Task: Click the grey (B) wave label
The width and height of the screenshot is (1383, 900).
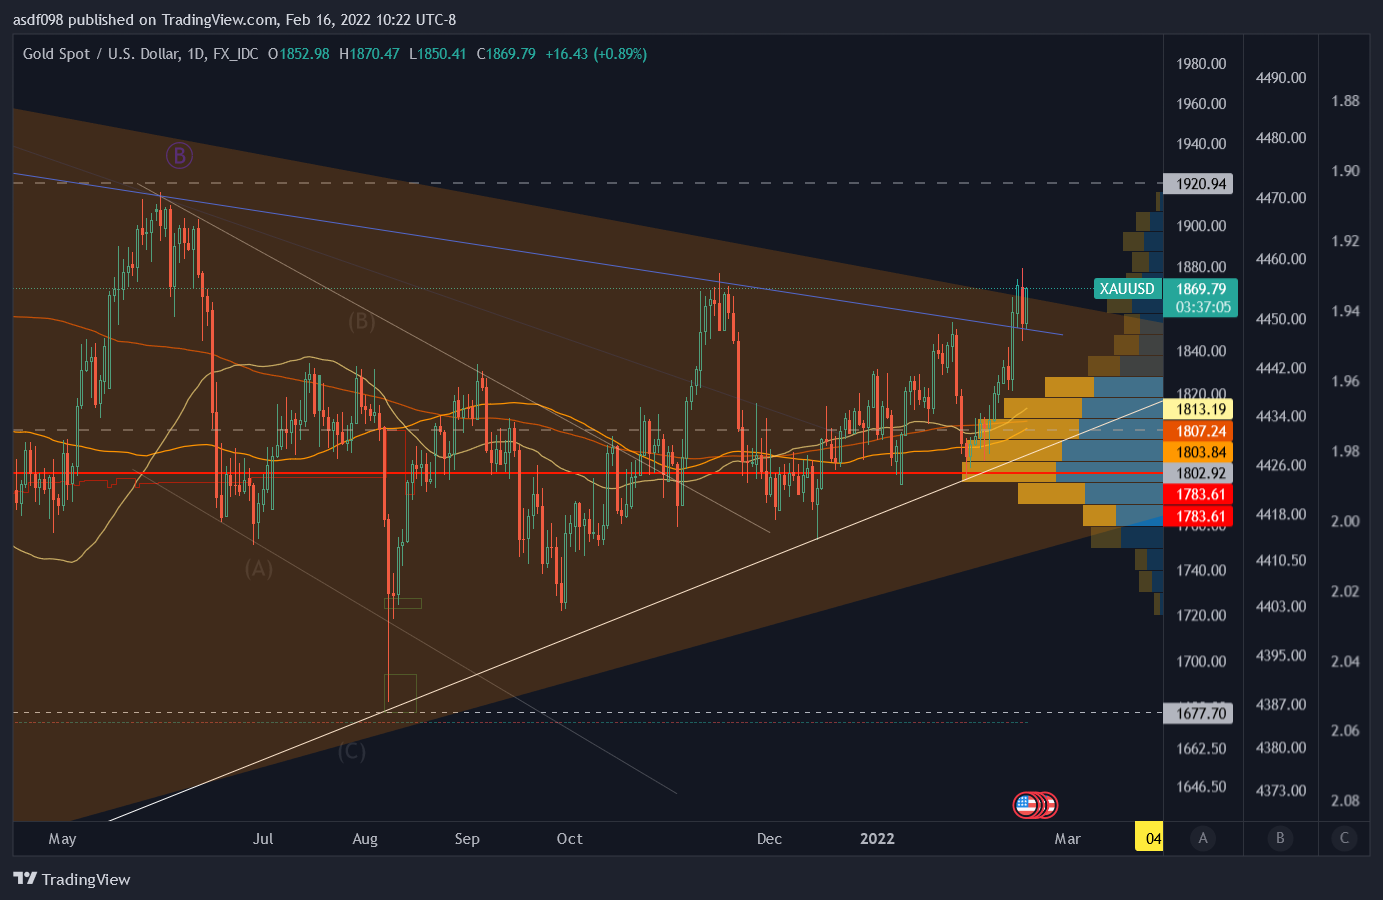Action: (x=361, y=321)
